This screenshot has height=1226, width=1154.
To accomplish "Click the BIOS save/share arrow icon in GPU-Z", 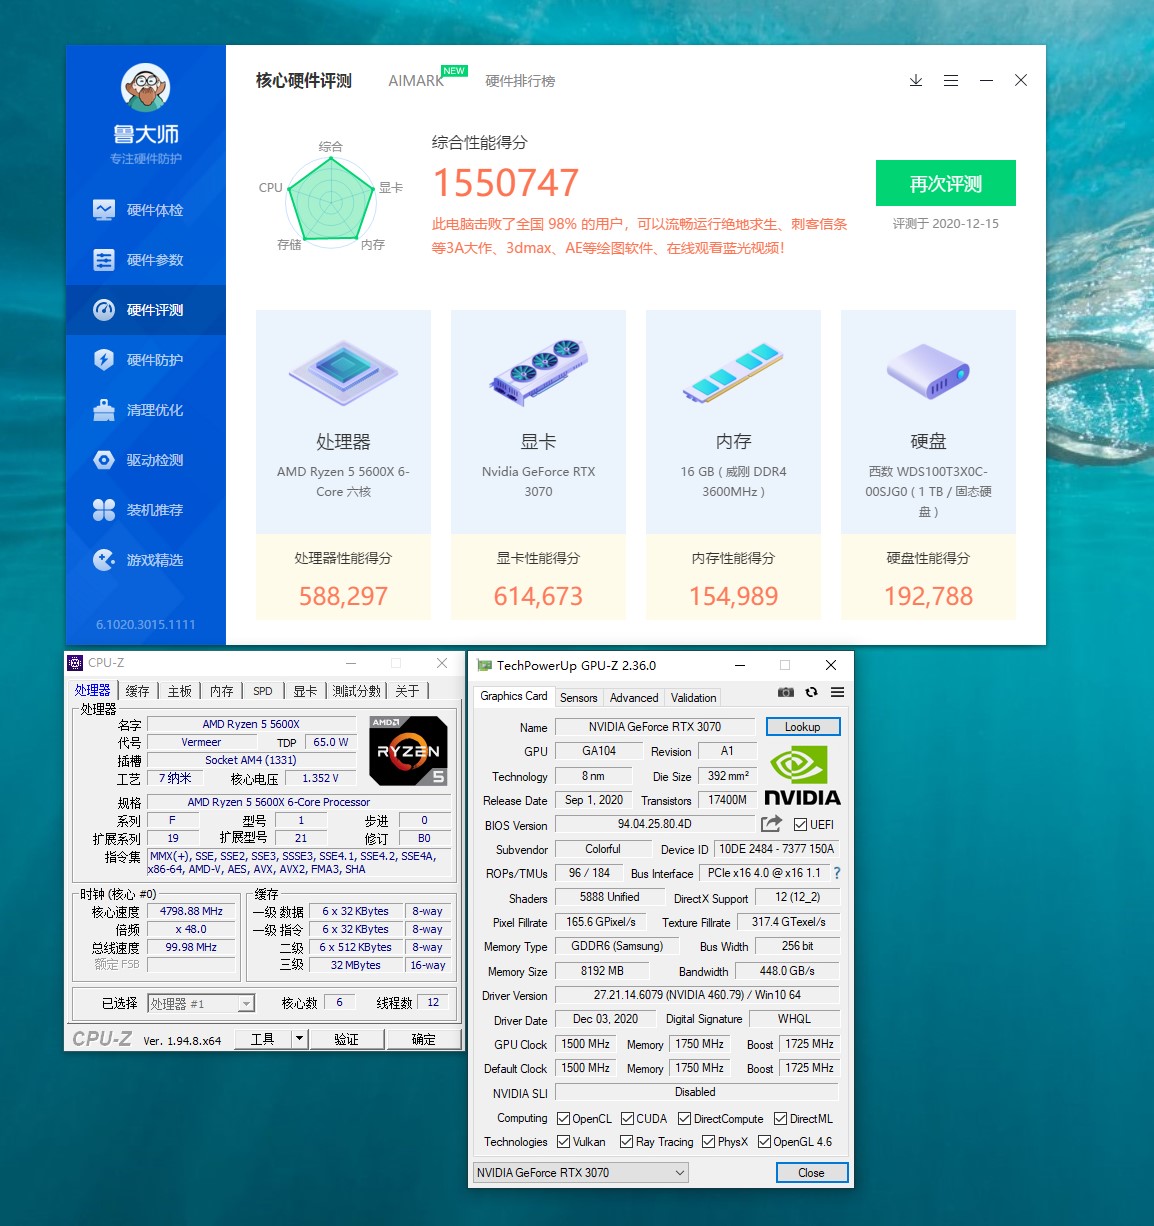I will click(x=771, y=824).
